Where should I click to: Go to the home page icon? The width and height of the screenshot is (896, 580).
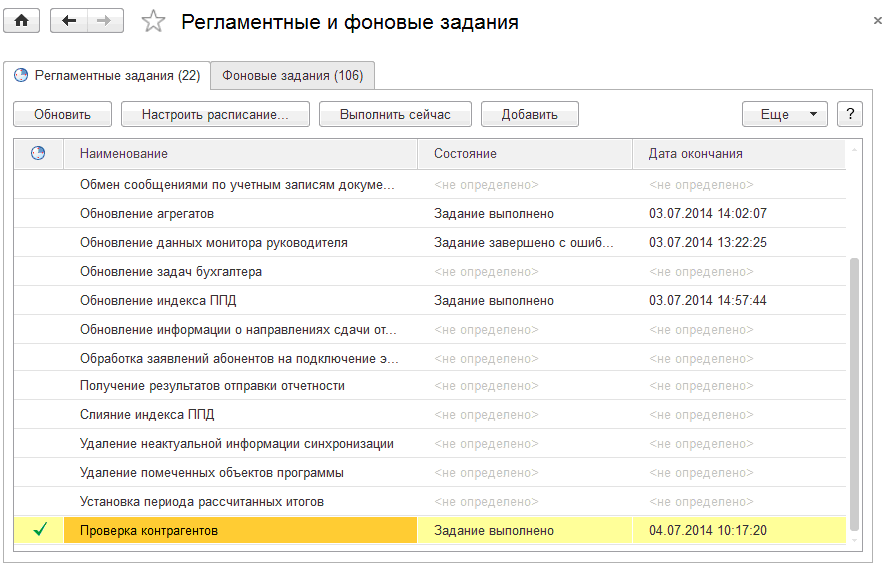pyautogui.click(x=22, y=21)
